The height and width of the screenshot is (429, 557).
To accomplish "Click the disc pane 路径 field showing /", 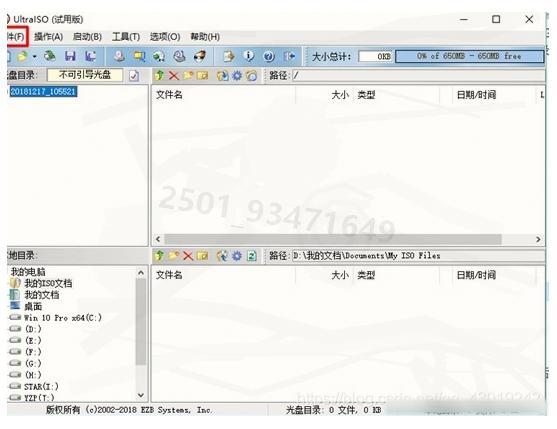I will [x=418, y=75].
